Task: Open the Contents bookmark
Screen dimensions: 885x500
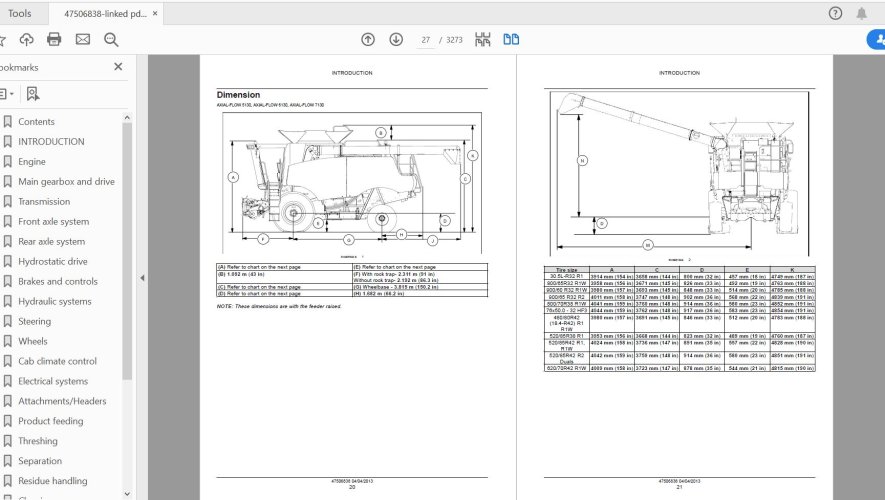Action: point(36,121)
